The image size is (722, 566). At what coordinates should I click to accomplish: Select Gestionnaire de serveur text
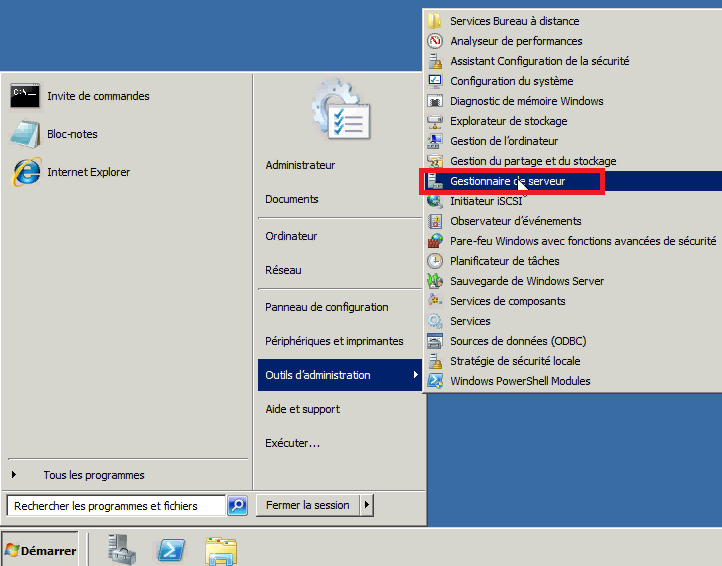point(507,181)
